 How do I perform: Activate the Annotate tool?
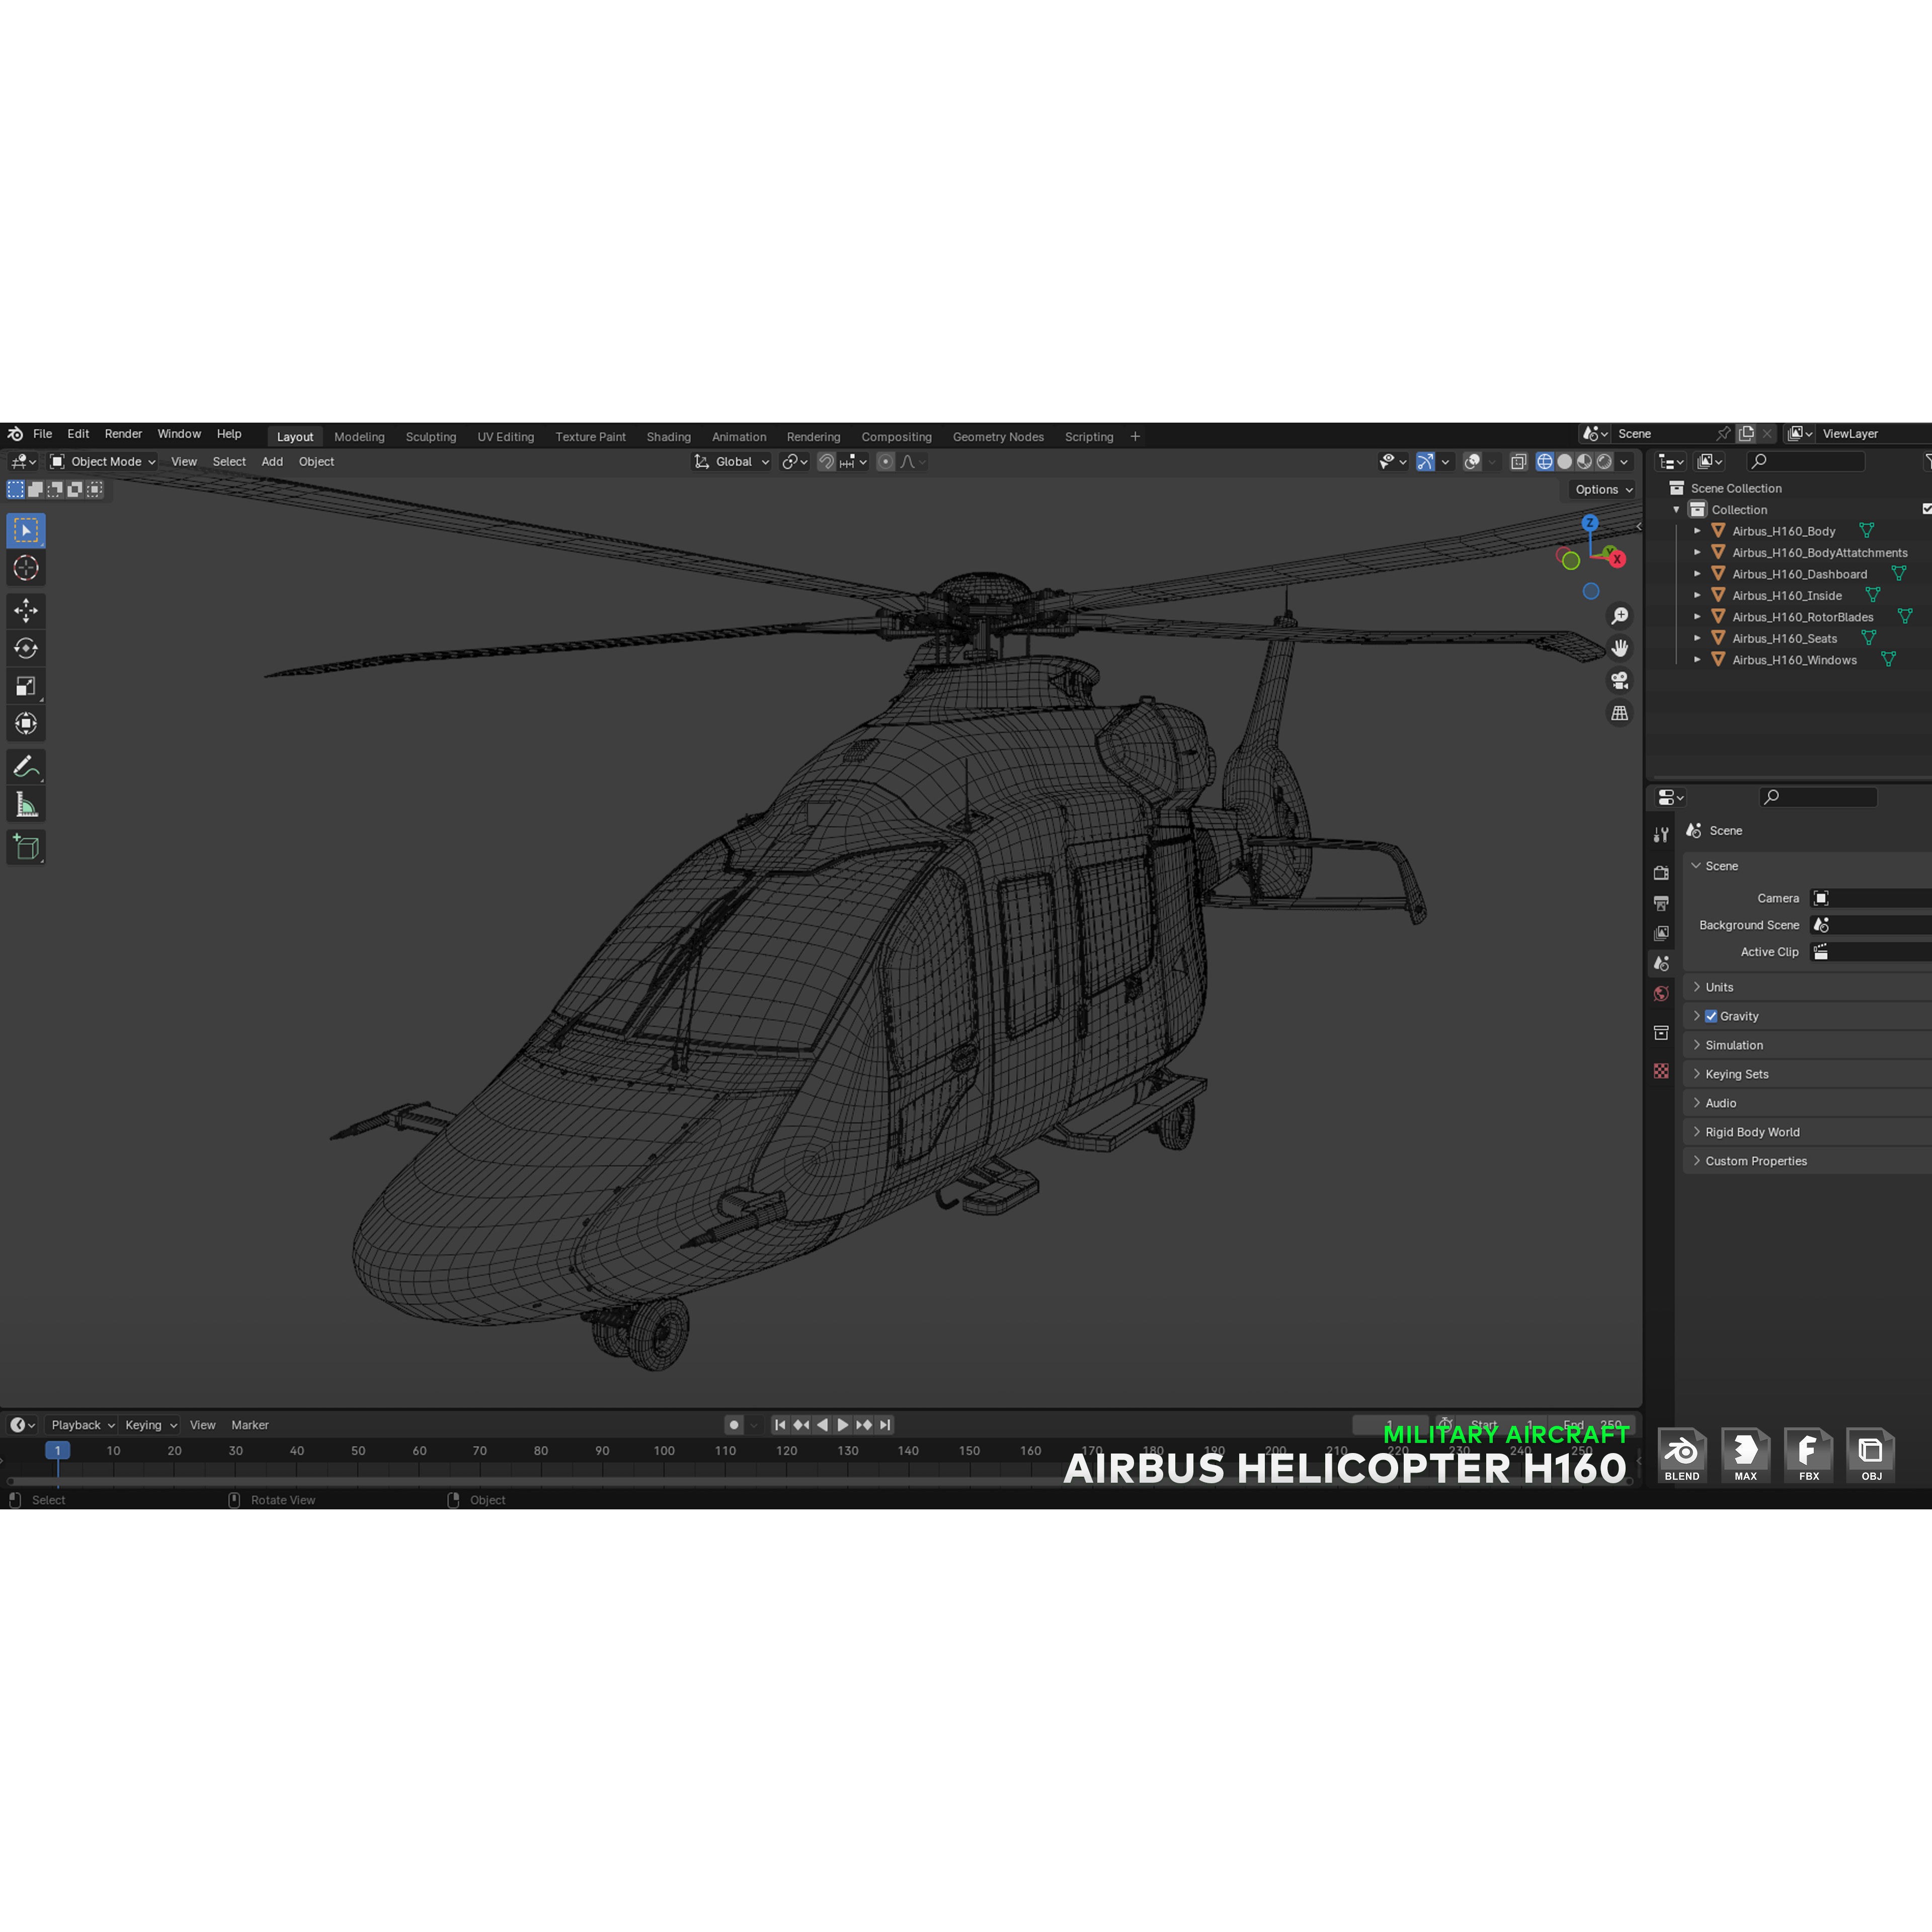(26, 766)
